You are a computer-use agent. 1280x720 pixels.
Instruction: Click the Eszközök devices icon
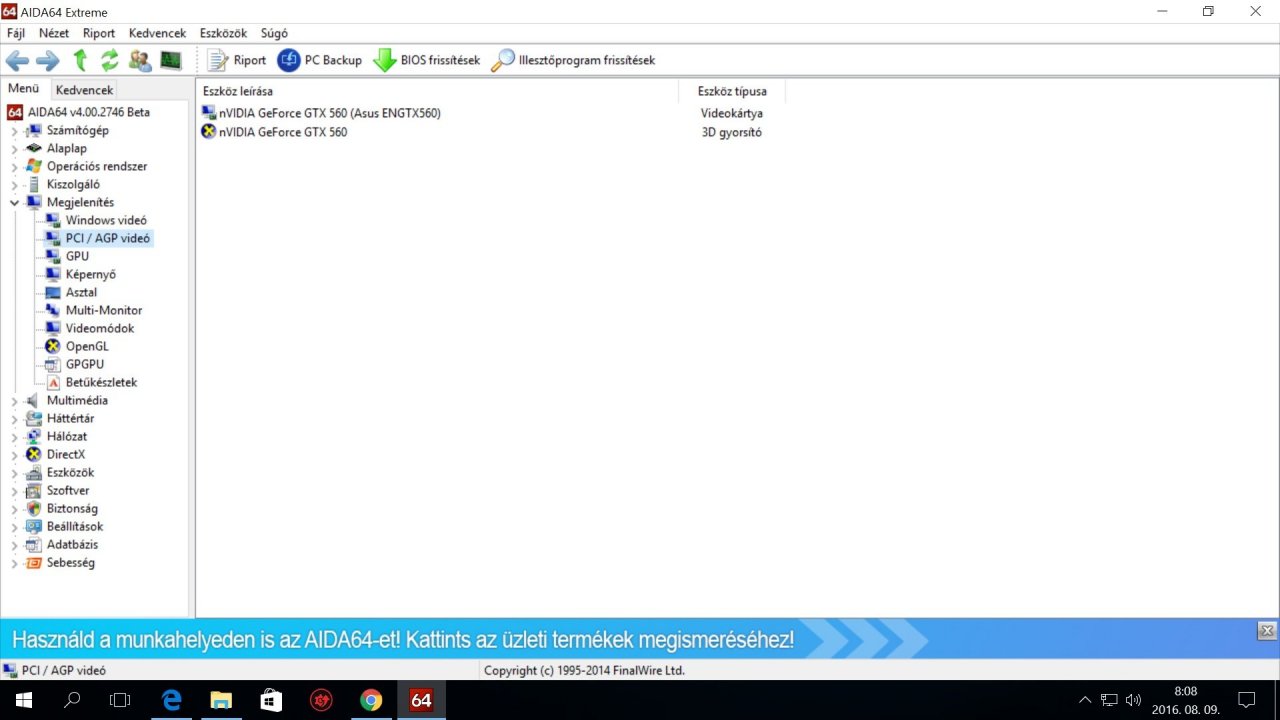[x=34, y=472]
